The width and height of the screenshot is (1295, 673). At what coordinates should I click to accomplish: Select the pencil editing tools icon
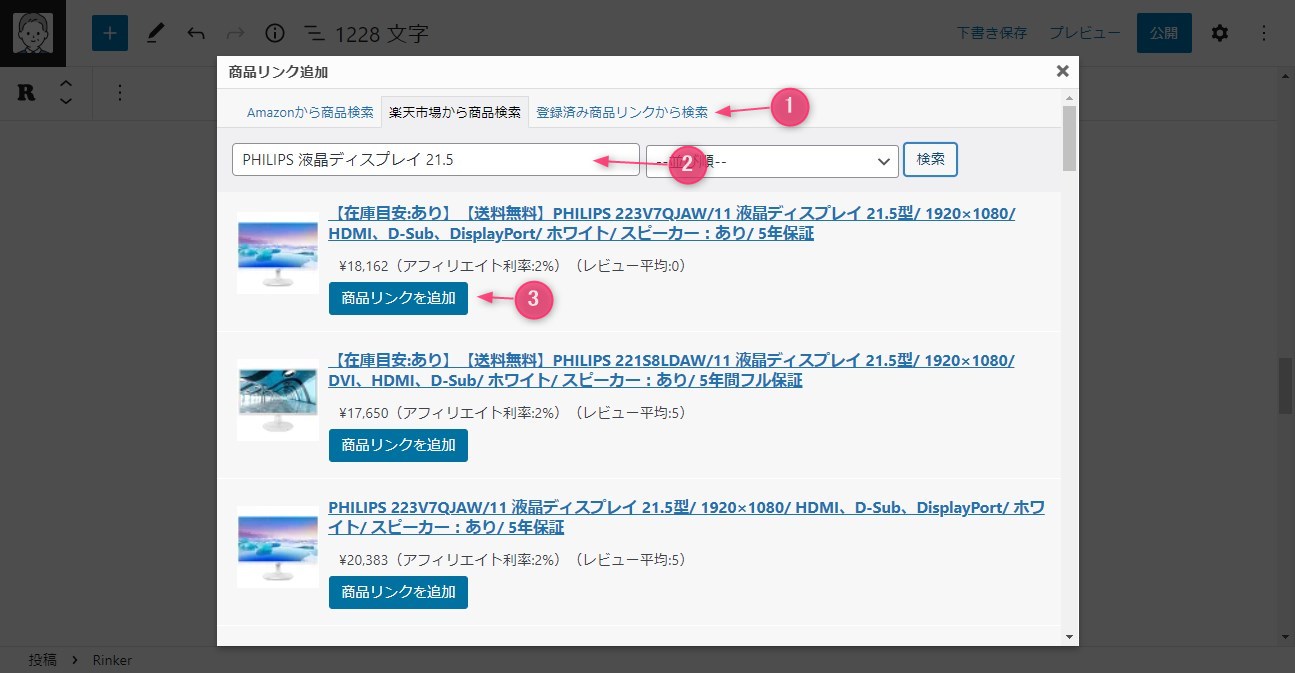pos(155,32)
